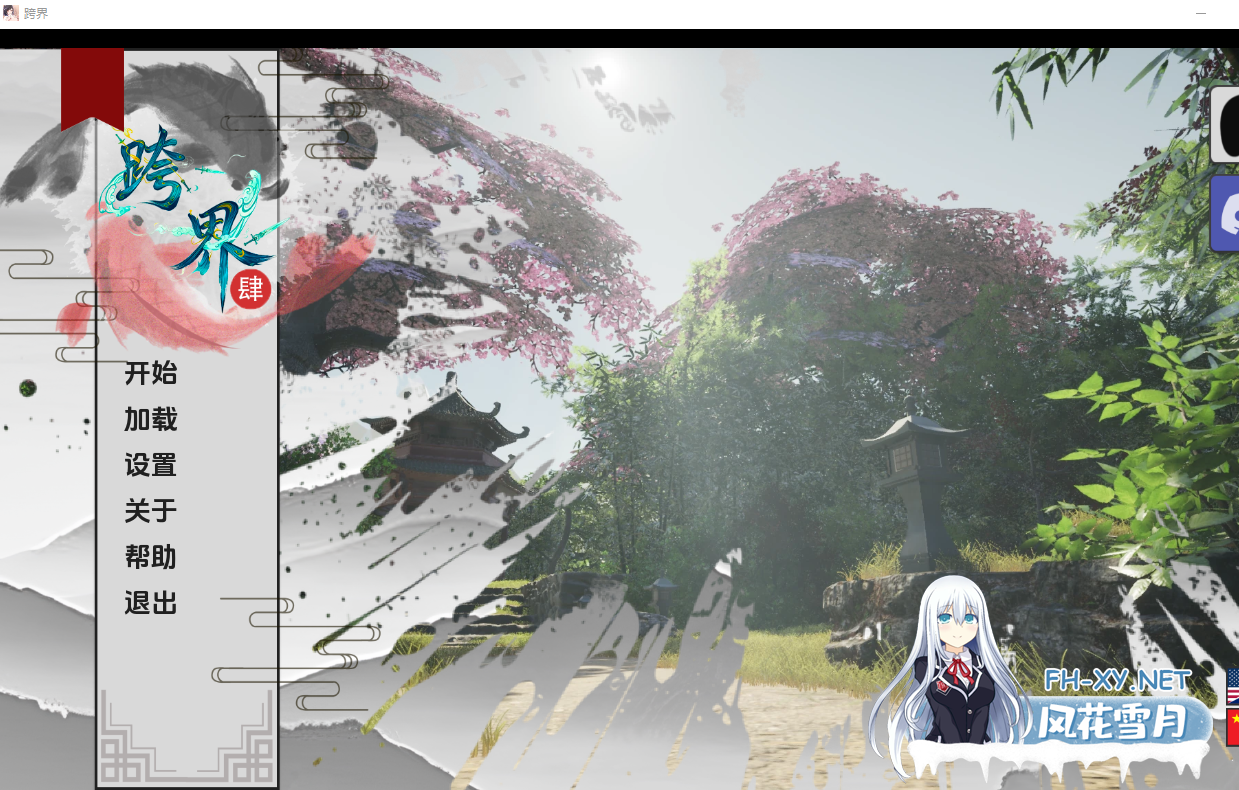Click the red bookmark ribbon above the menu
1239x790 pixels.
click(92, 85)
